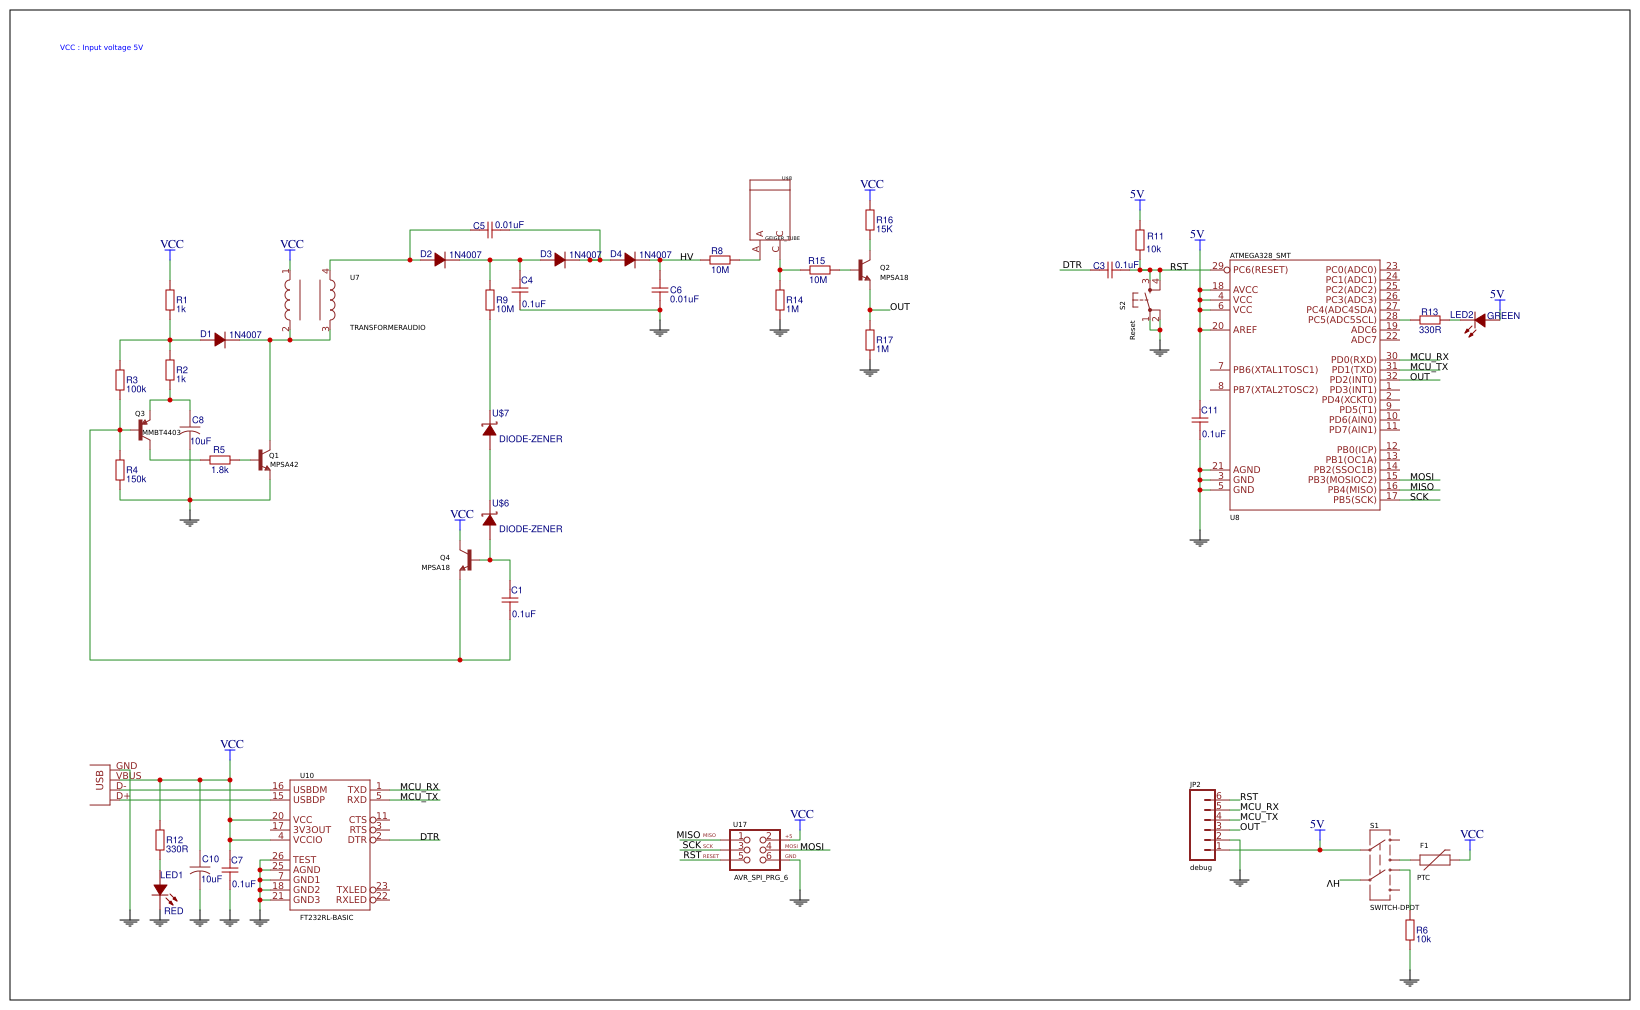The width and height of the screenshot is (1640, 1010).
Task: Select the TRANSFORMERAUDIO label
Action: 388,328
